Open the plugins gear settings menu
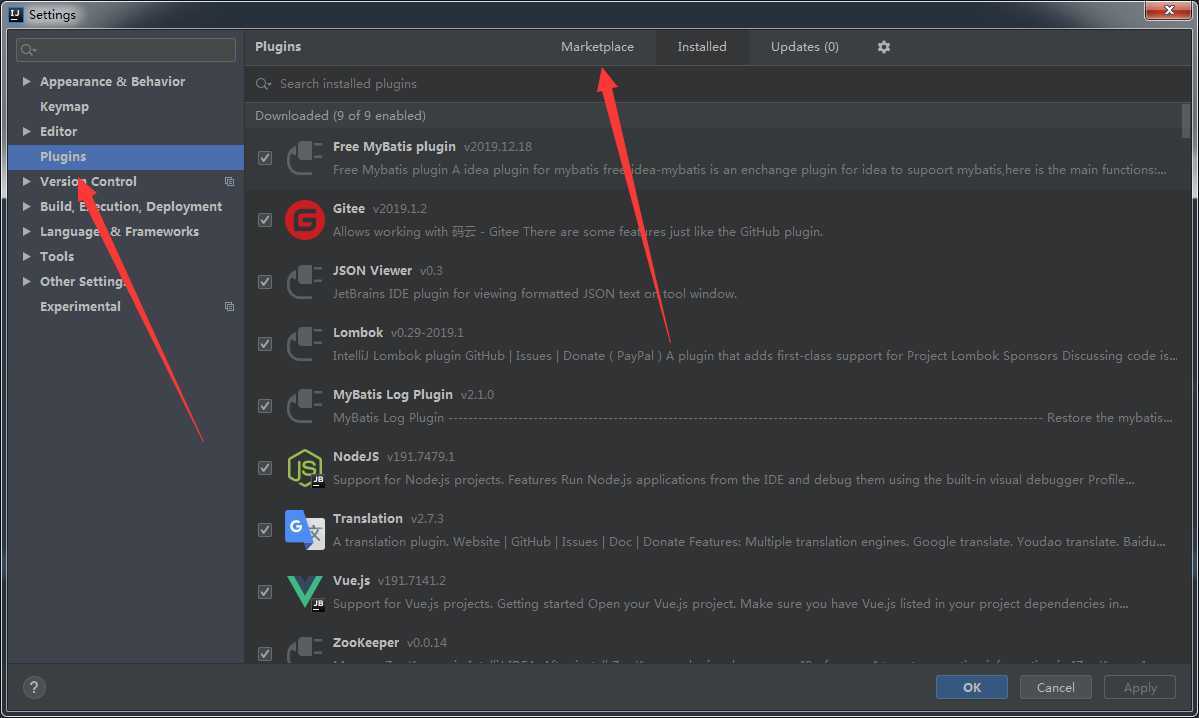 [883, 47]
